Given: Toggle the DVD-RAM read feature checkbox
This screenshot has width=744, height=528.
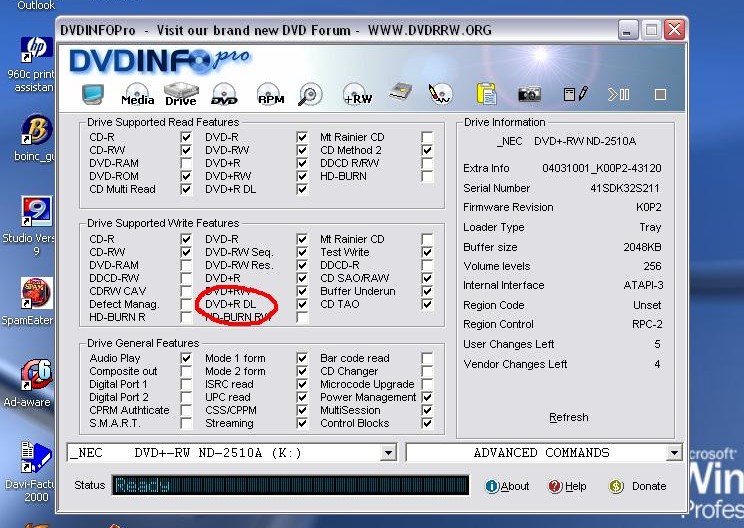Looking at the screenshot, I should pyautogui.click(x=186, y=163).
